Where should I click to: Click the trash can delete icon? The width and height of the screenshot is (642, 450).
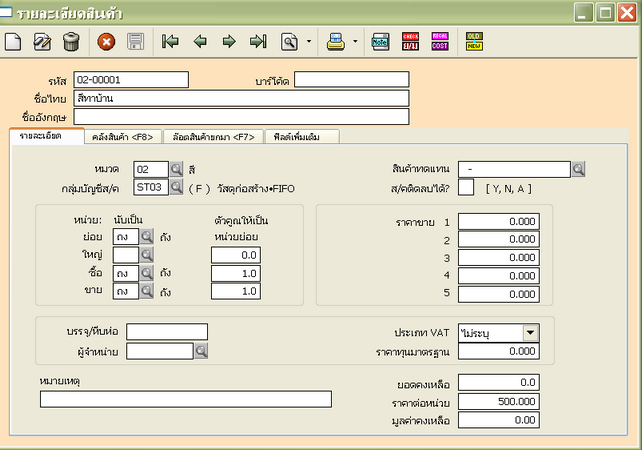click(x=71, y=42)
